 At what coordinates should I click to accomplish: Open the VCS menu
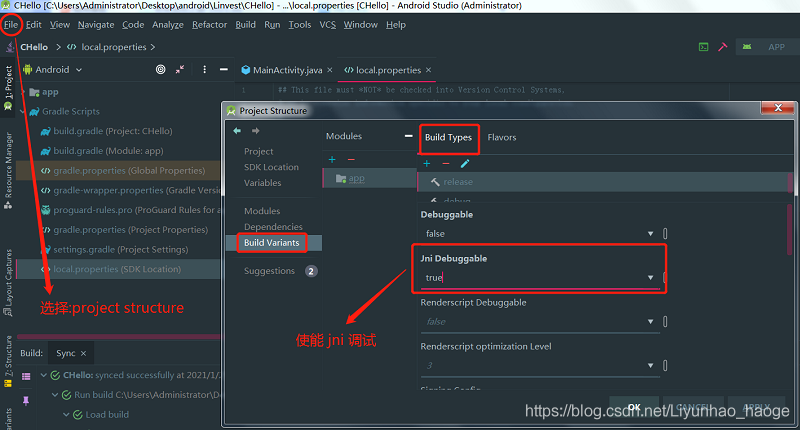328,24
